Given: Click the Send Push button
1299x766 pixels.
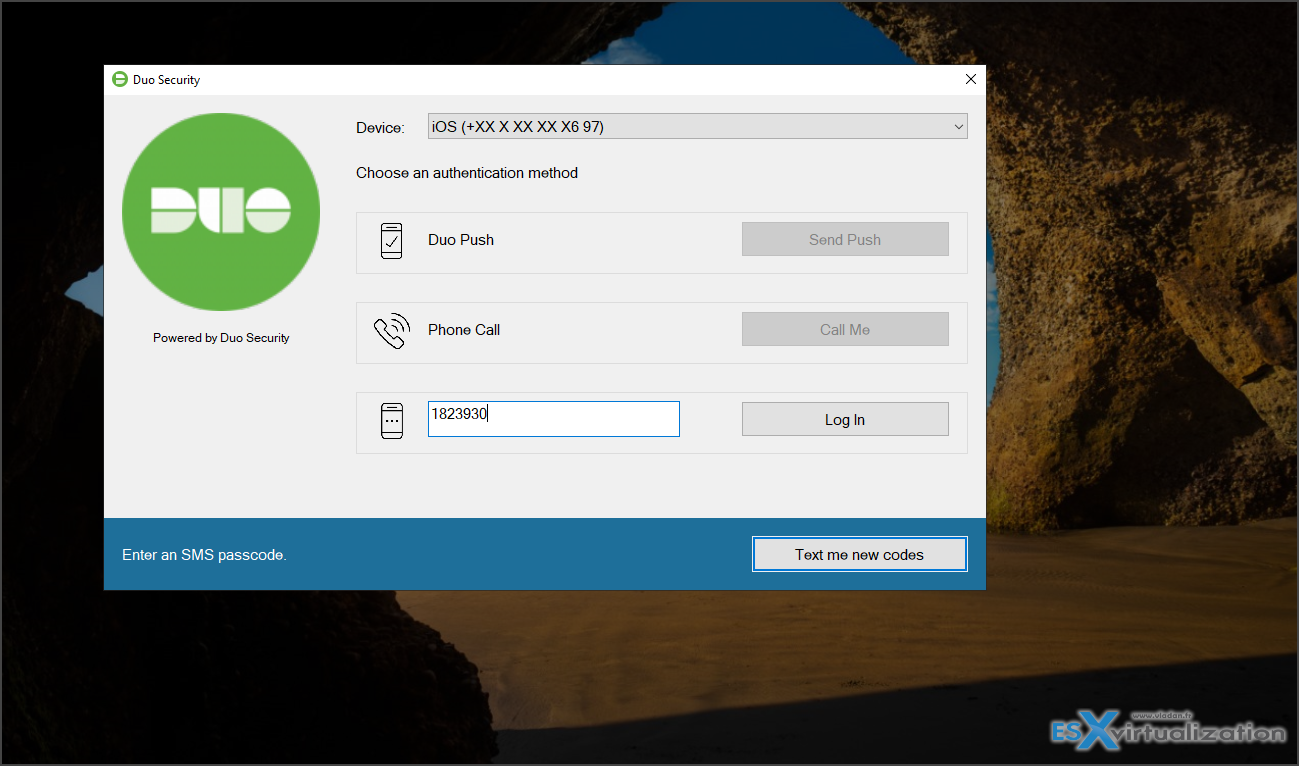Looking at the screenshot, I should (x=845, y=240).
